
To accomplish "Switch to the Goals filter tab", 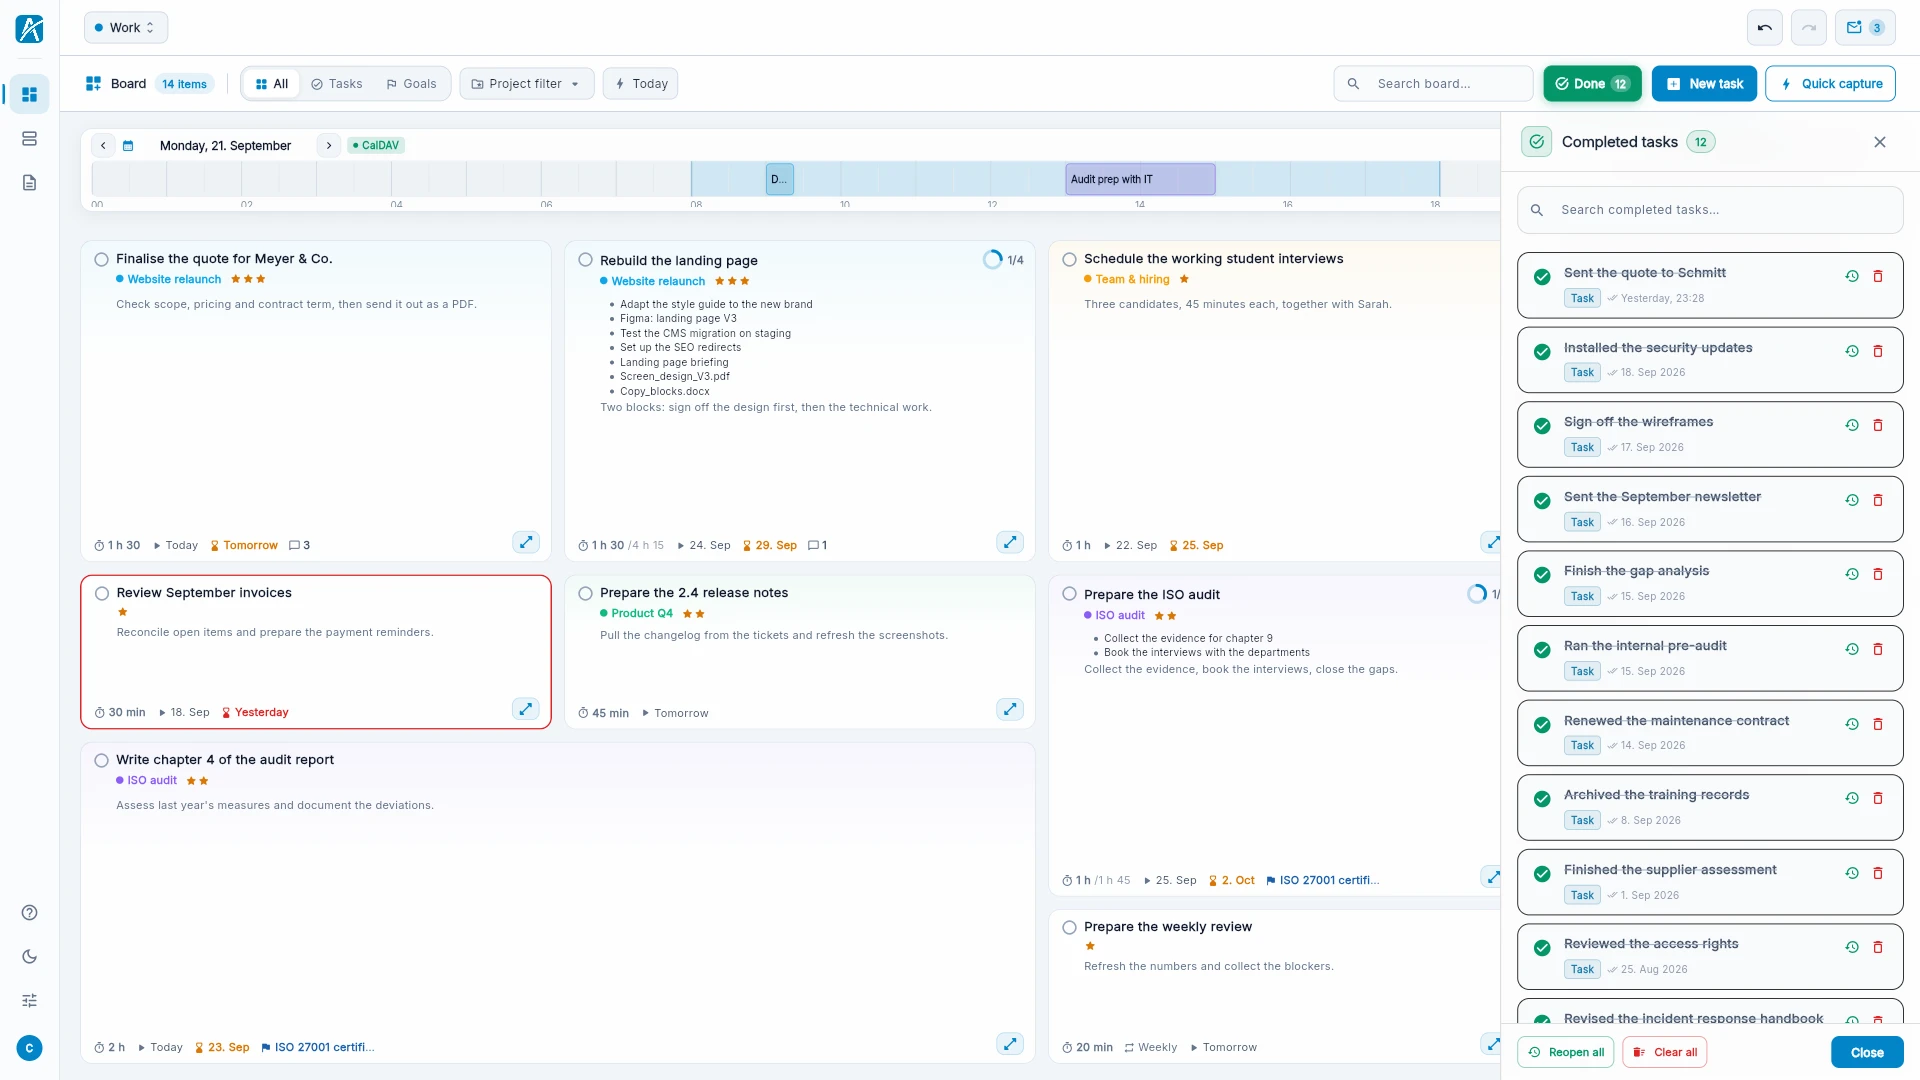I will (412, 84).
